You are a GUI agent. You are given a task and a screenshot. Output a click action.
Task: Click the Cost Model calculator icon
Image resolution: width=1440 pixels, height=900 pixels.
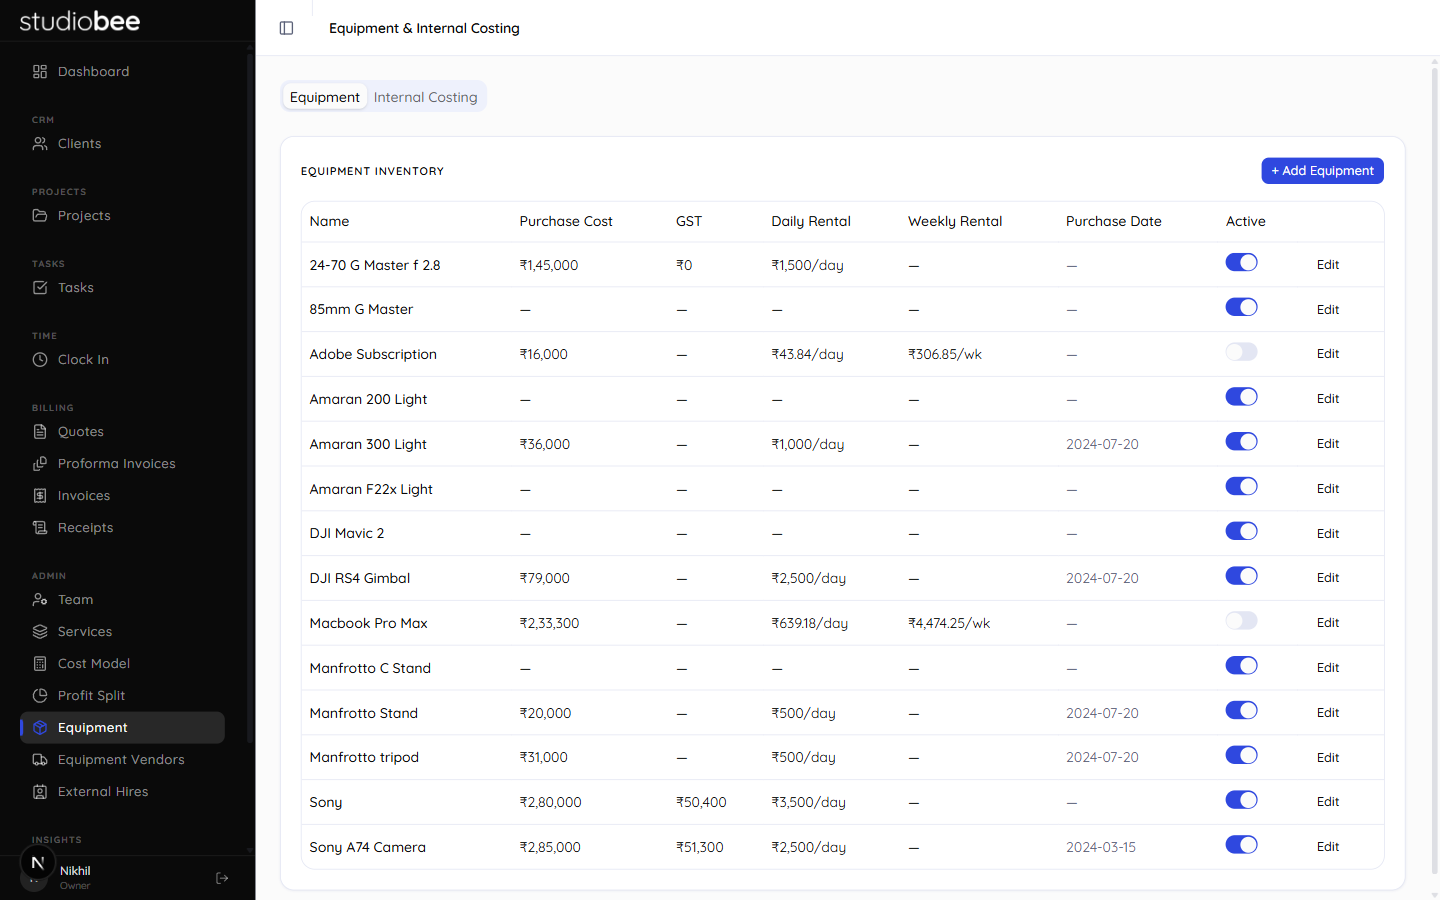point(40,664)
